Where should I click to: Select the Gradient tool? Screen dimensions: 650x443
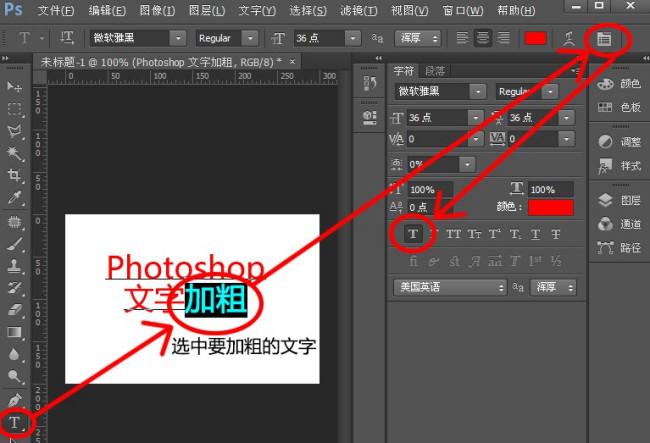[x=15, y=332]
